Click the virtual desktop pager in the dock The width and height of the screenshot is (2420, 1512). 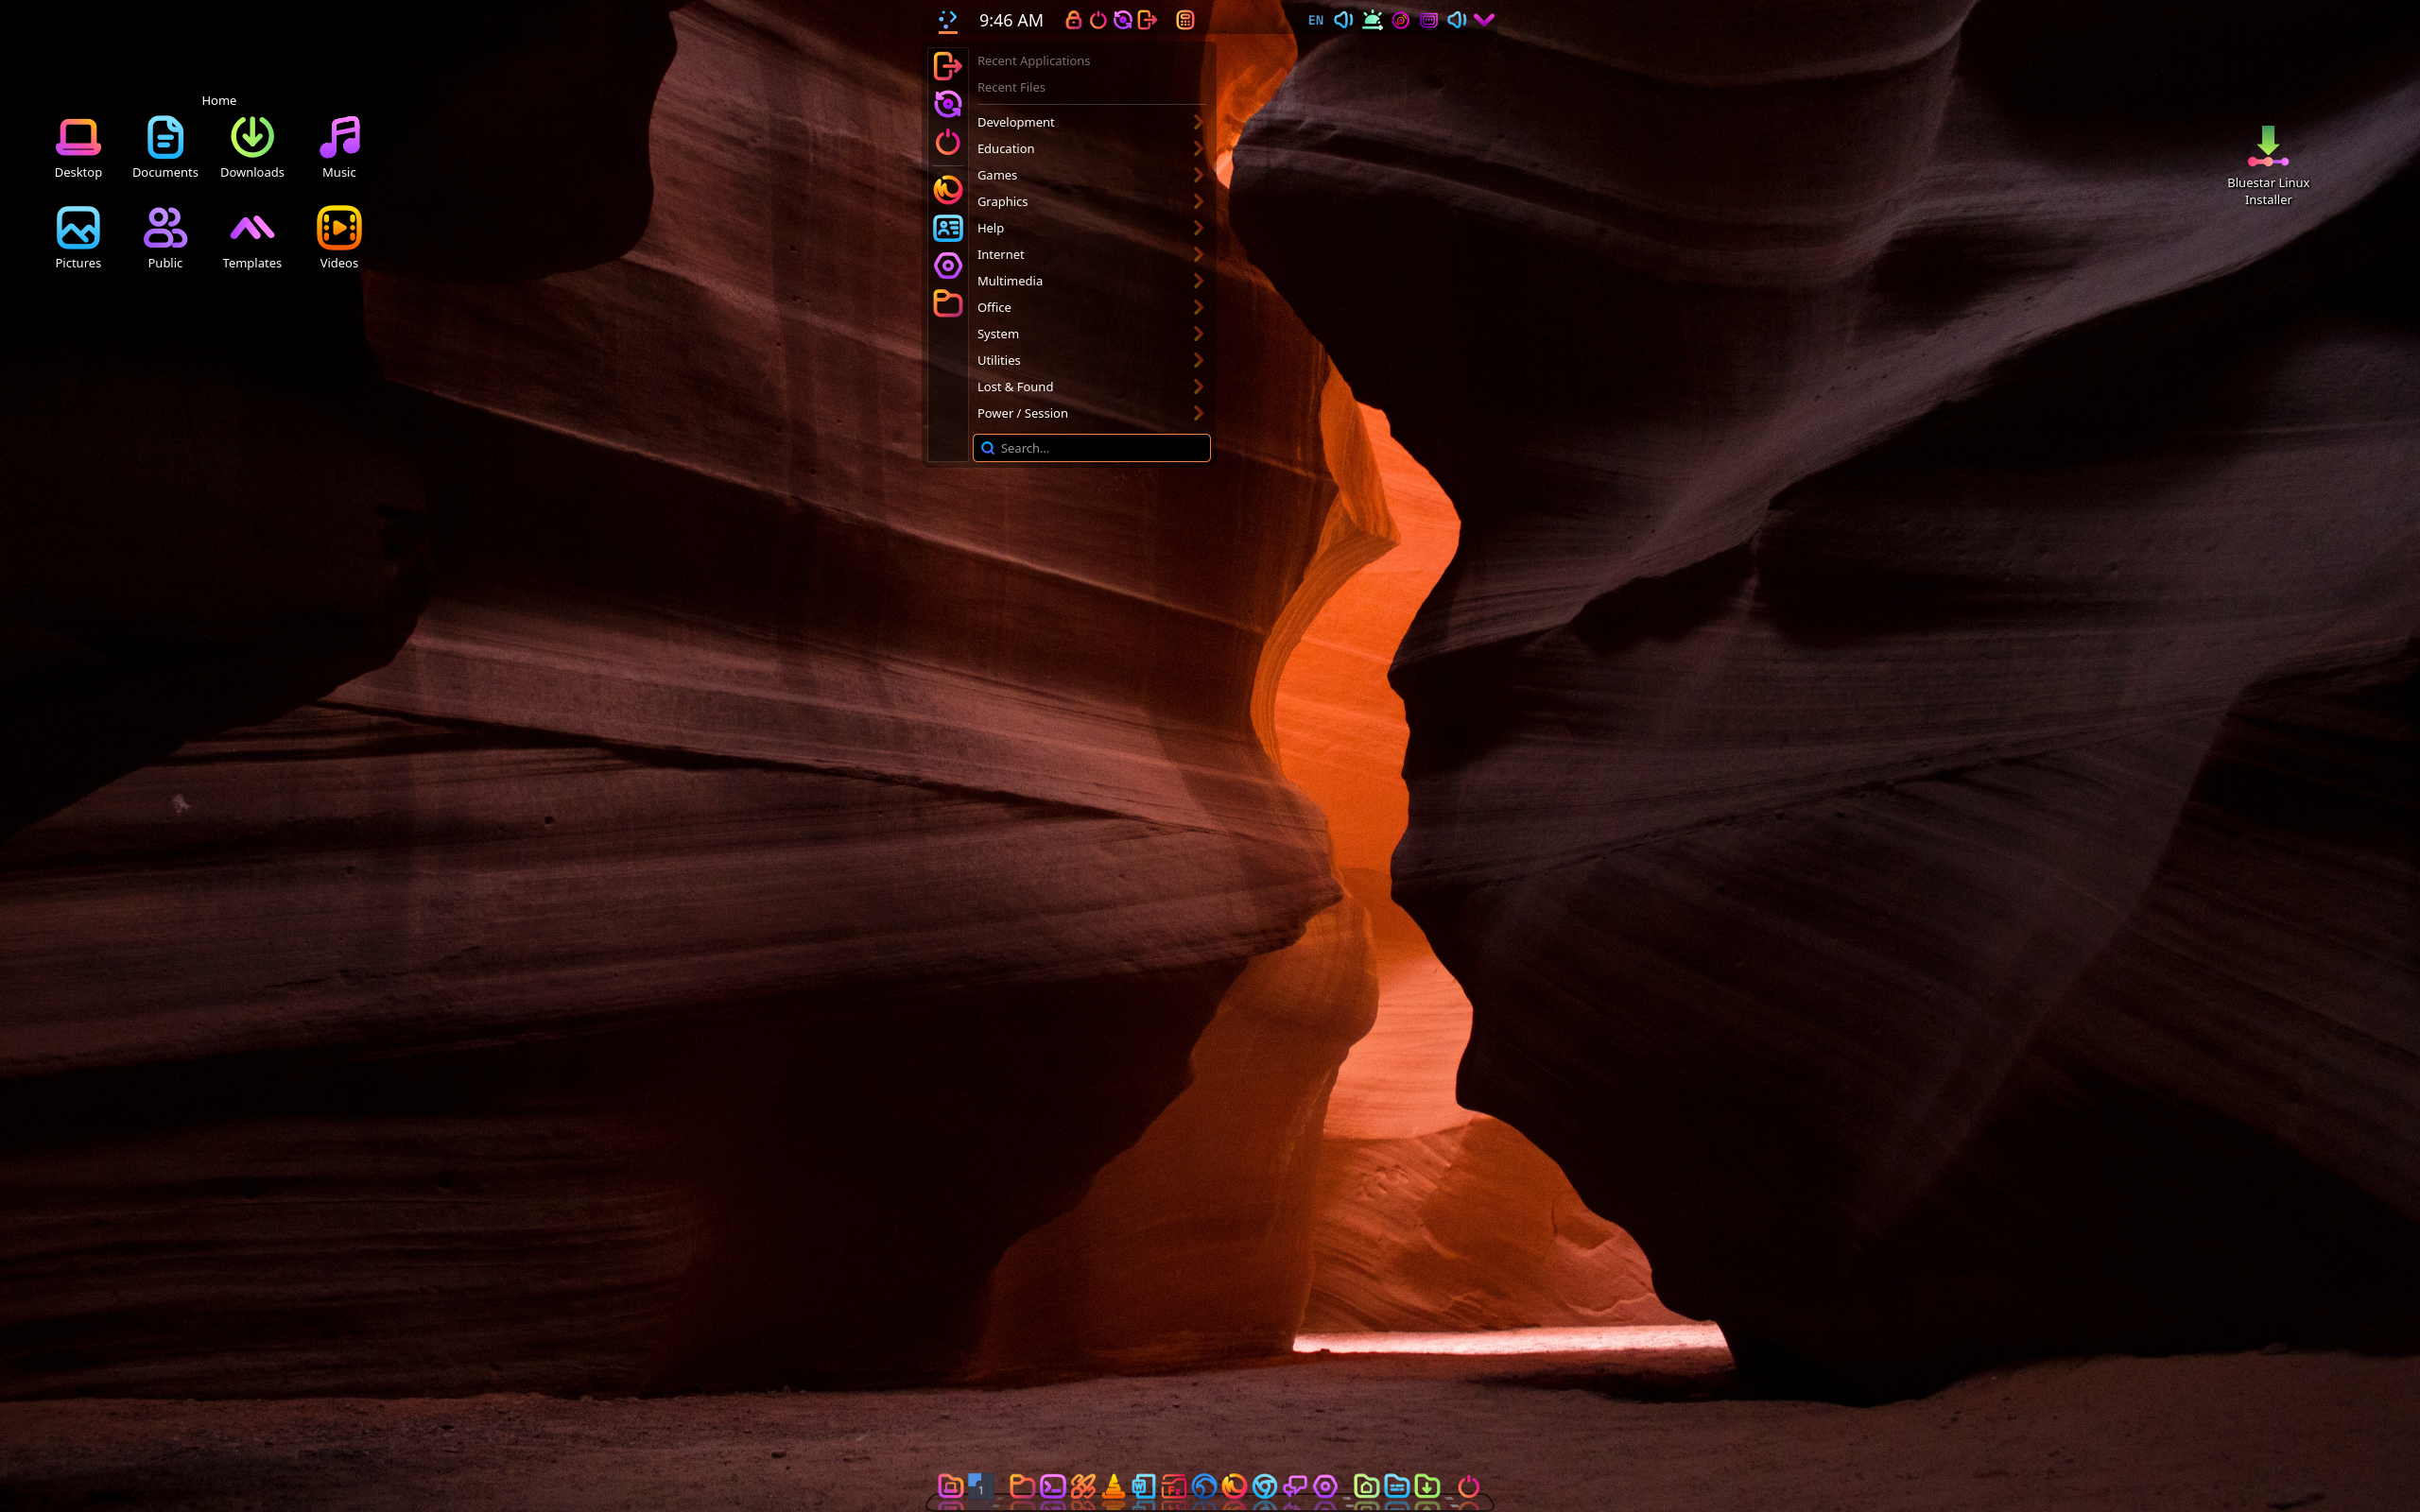pos(981,1487)
